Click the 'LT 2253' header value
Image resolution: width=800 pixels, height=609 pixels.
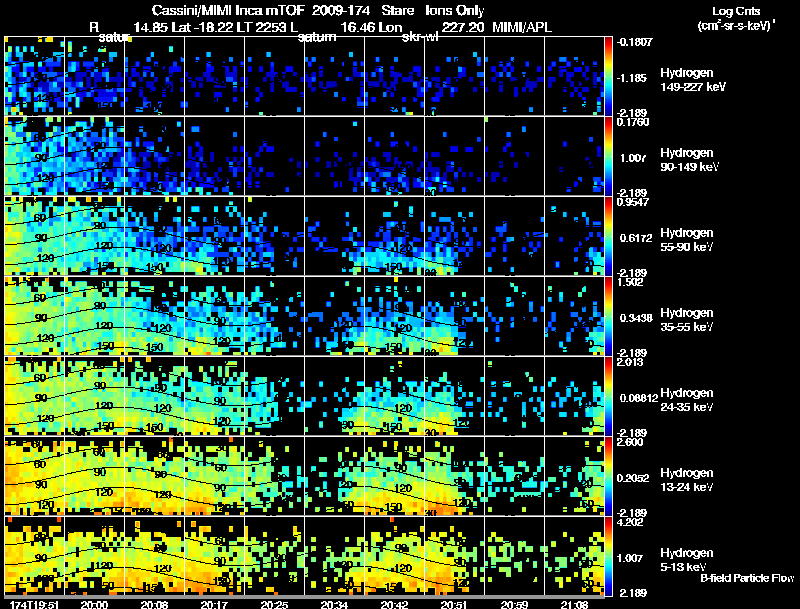pos(265,28)
